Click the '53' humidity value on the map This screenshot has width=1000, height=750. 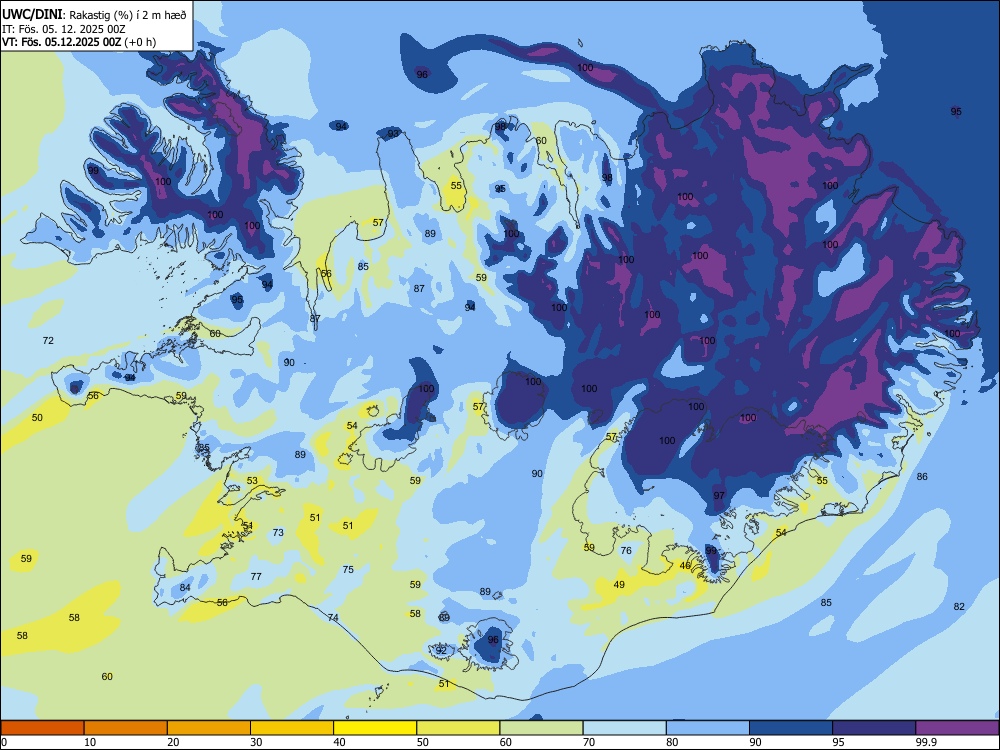click(253, 481)
